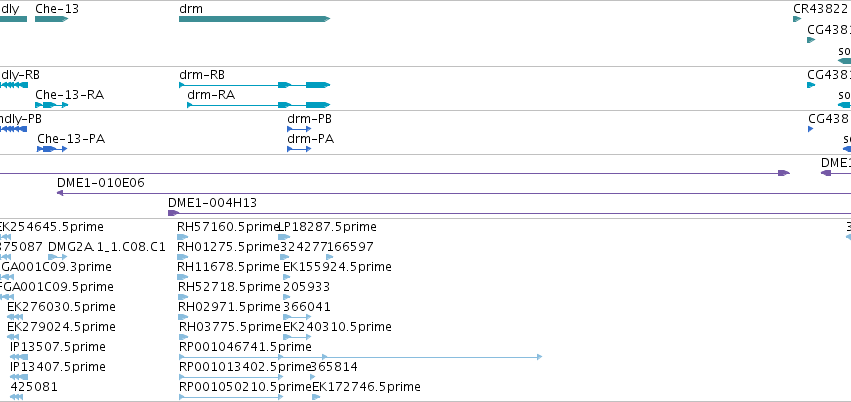
Task: Click the DMG2A.1_1.C08.C1 EST label
Action: click(x=107, y=247)
